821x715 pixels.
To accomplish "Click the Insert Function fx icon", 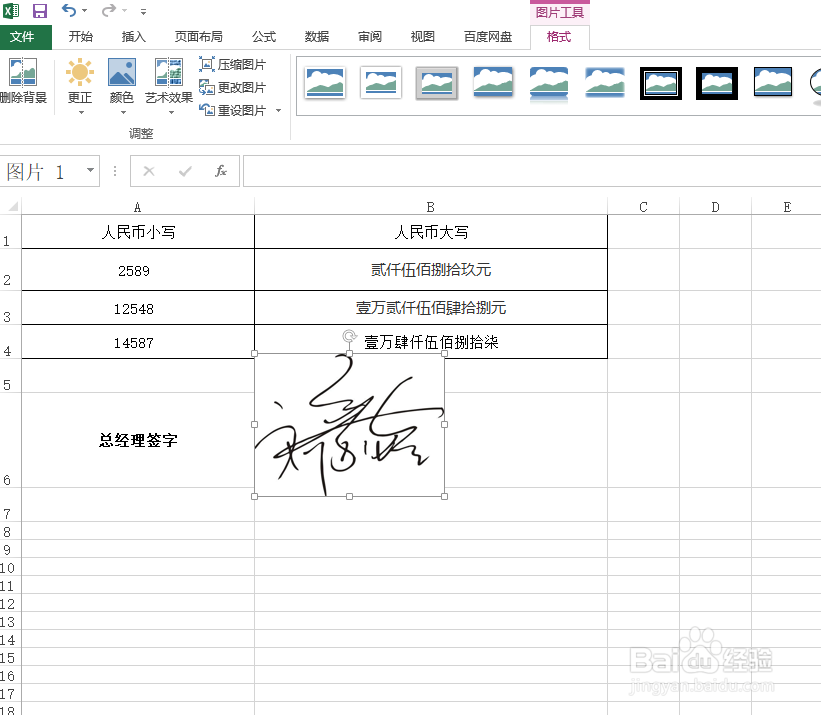I will (x=220, y=170).
